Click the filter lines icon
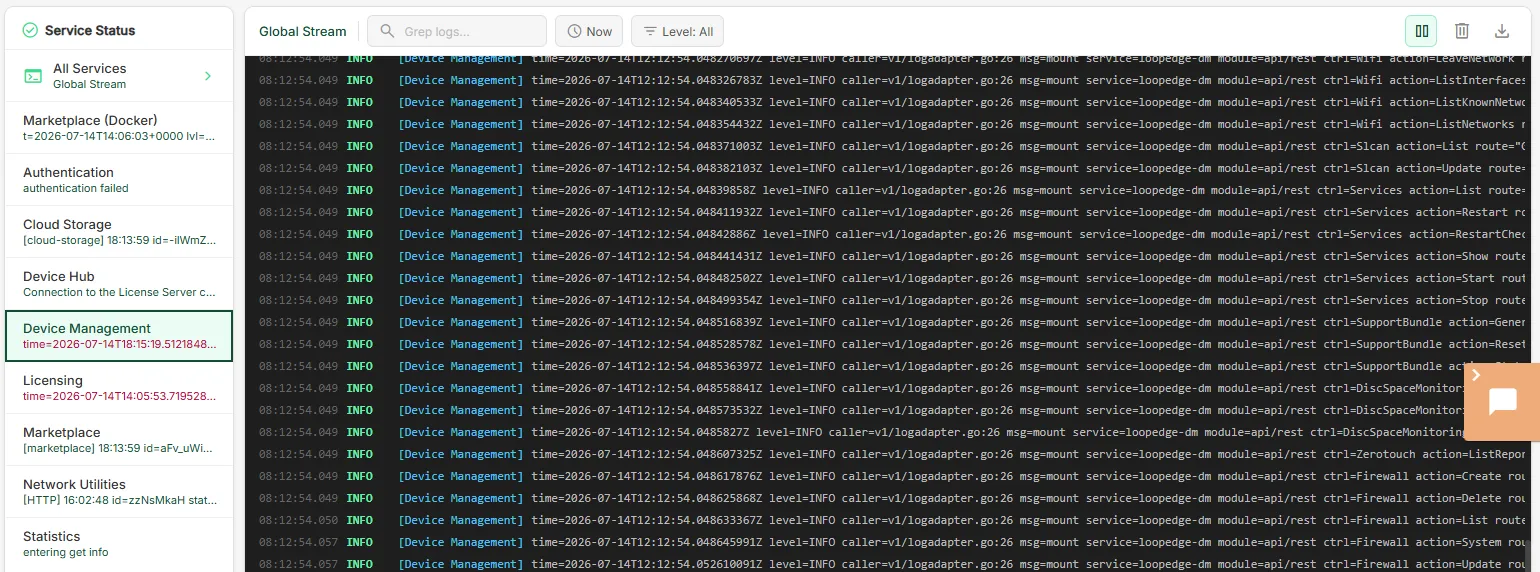The width and height of the screenshot is (1540, 572). pyautogui.click(x=650, y=31)
